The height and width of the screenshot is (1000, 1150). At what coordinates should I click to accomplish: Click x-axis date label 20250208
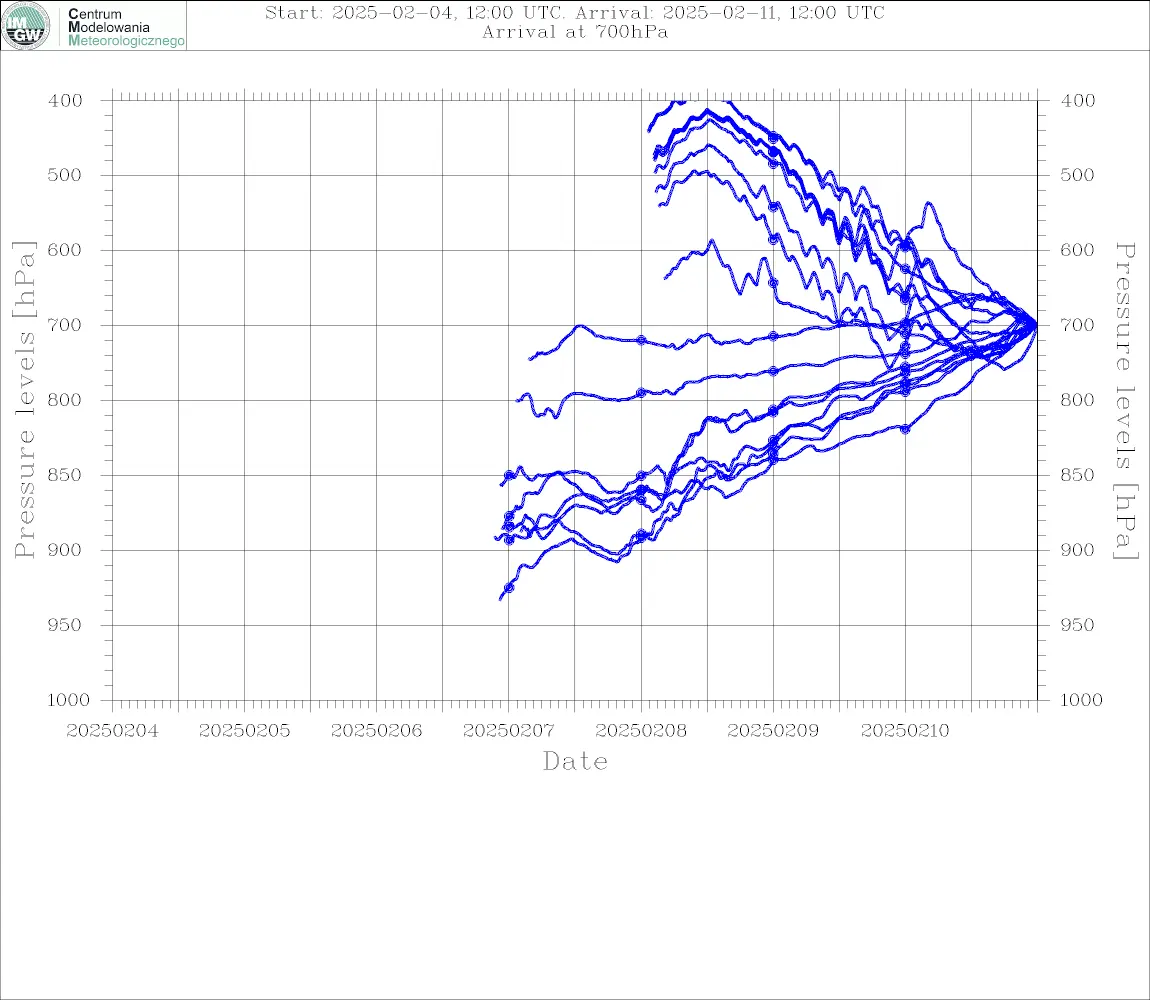(x=641, y=731)
